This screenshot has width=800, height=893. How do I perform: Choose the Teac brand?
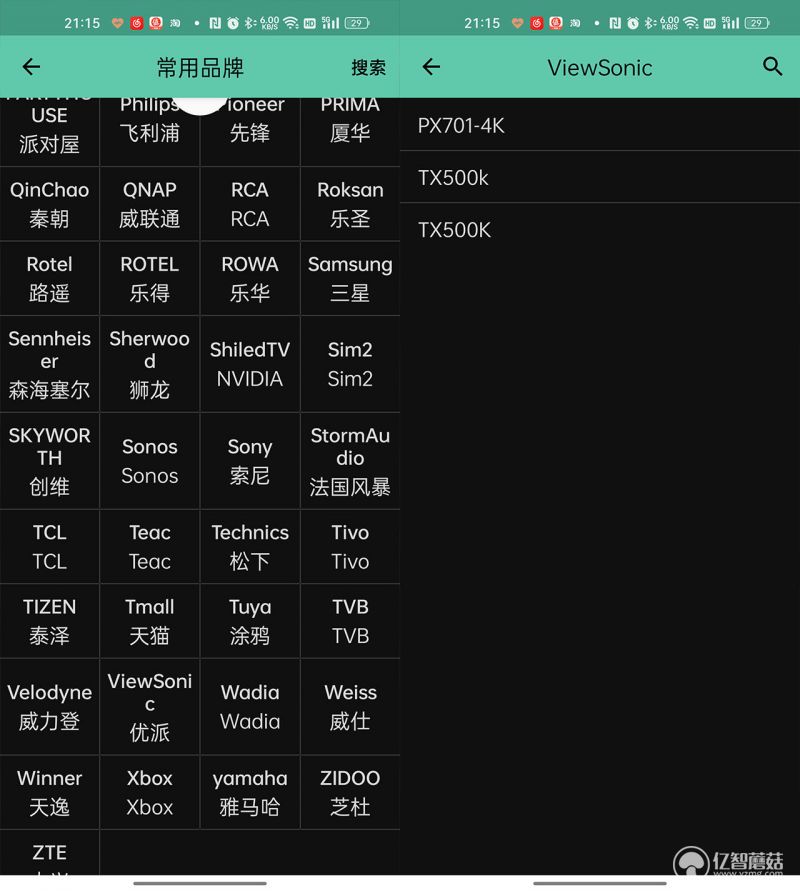pos(150,547)
